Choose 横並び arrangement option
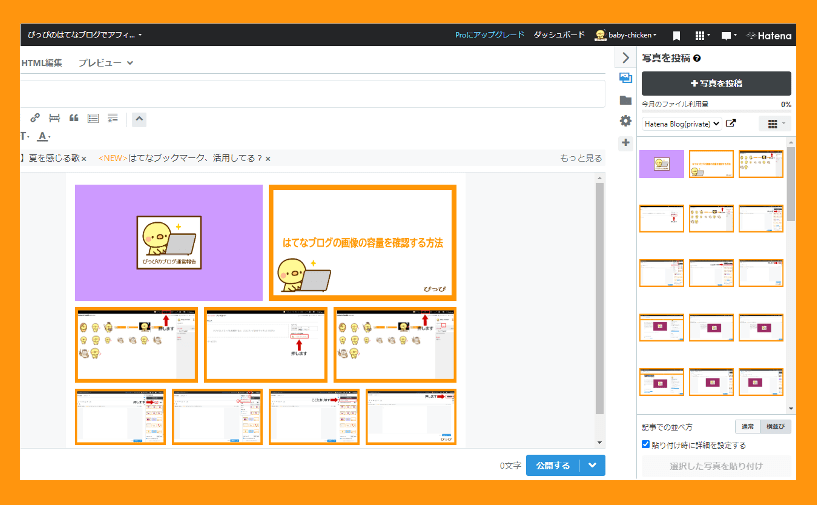Screen dimensions: 817x505 coord(775,426)
